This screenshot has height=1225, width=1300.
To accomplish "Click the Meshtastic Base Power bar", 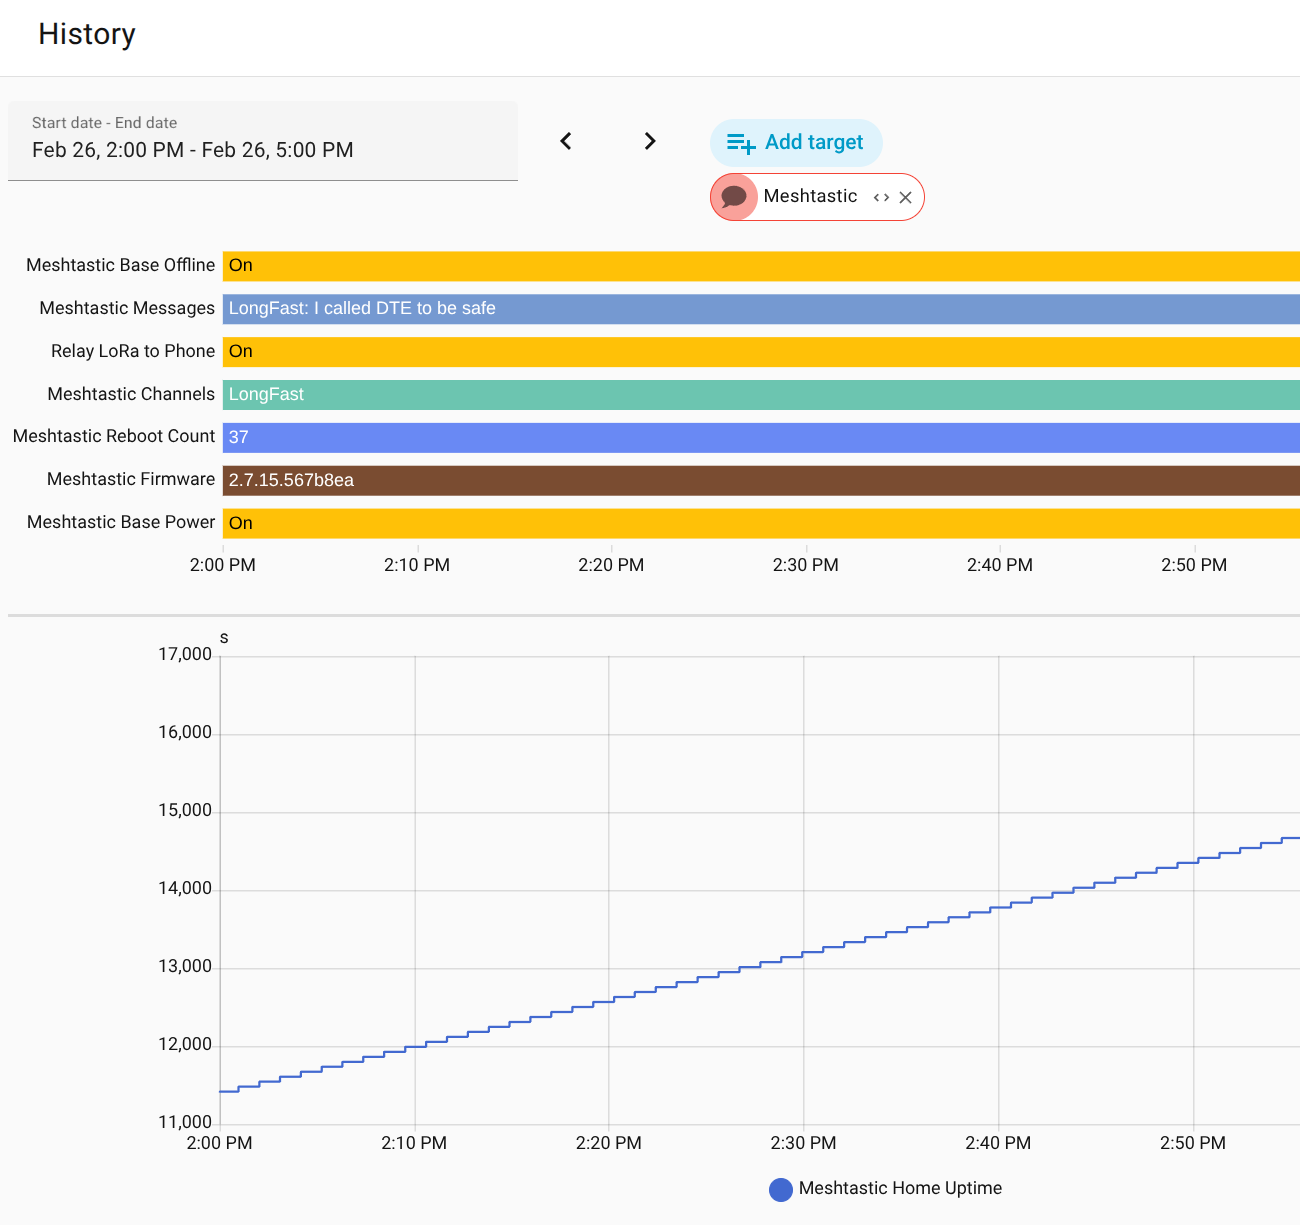I will pyautogui.click(x=760, y=524).
